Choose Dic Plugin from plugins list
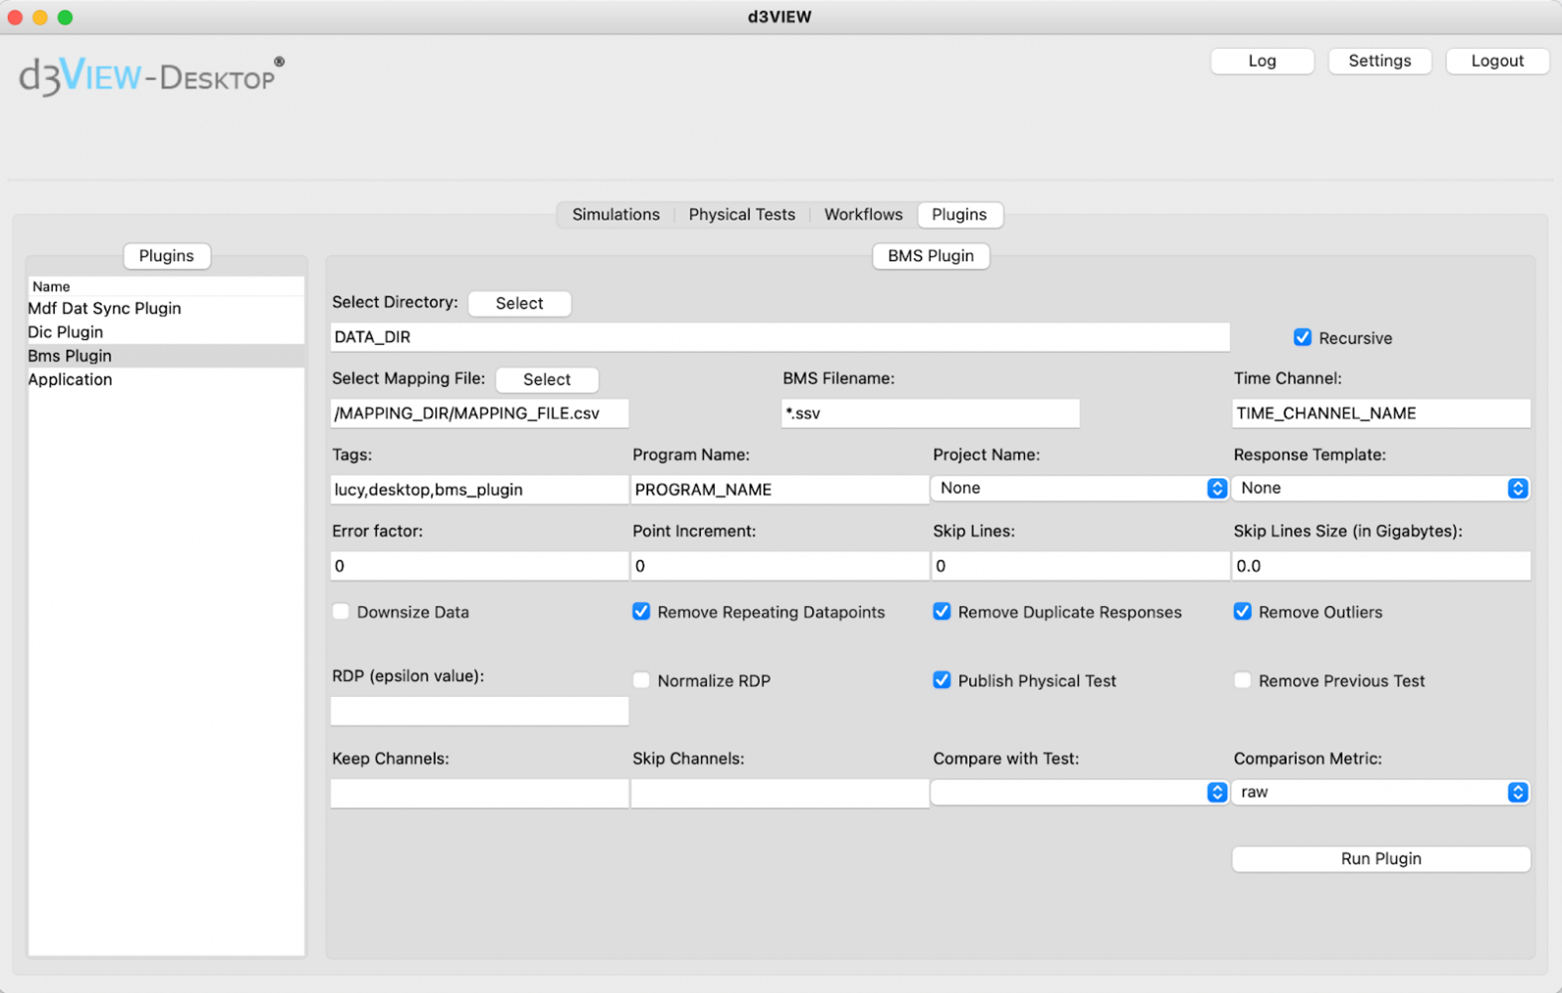 [x=66, y=332]
